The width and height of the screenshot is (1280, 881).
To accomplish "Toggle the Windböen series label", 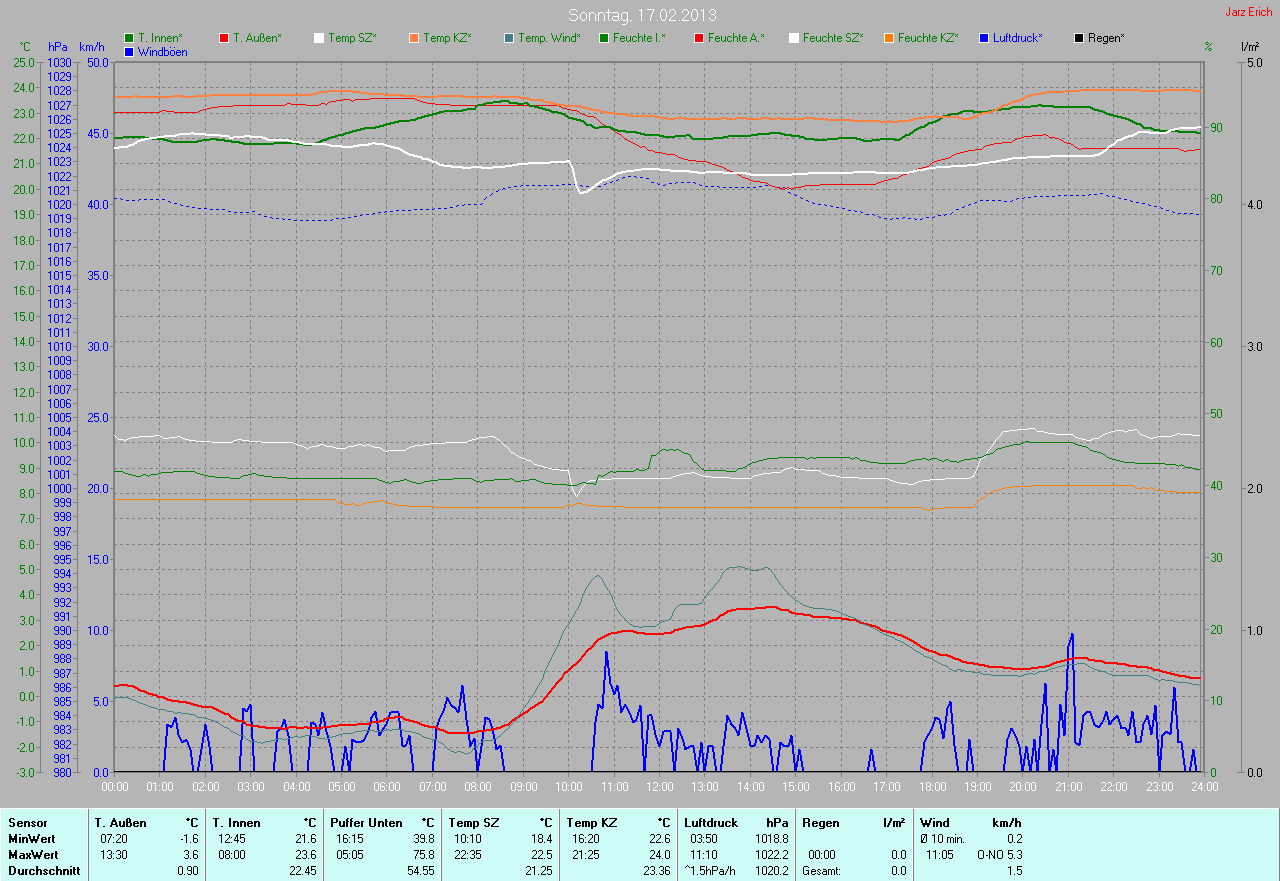I will click(162, 51).
